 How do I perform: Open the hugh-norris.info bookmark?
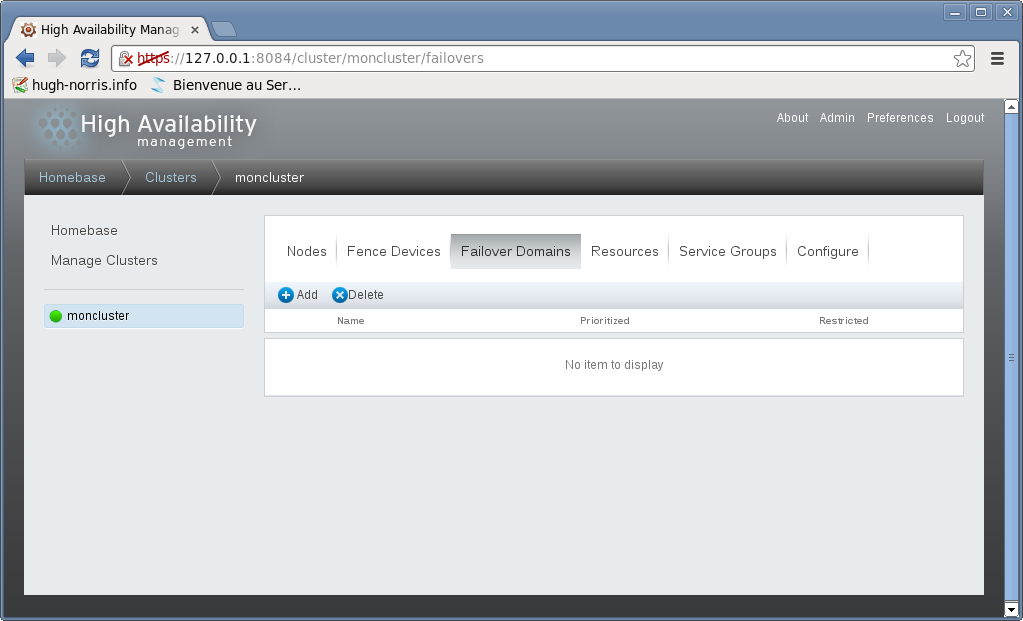(75, 85)
